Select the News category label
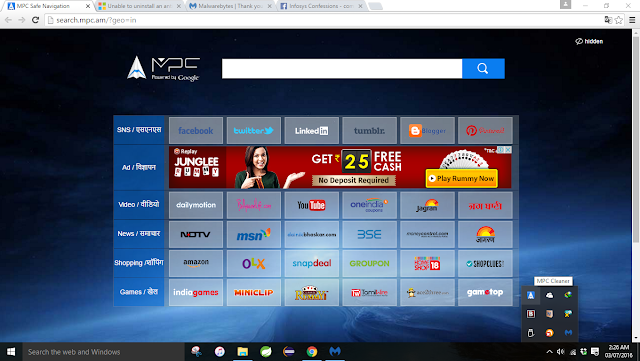This screenshot has height=361, width=640. [x=139, y=234]
